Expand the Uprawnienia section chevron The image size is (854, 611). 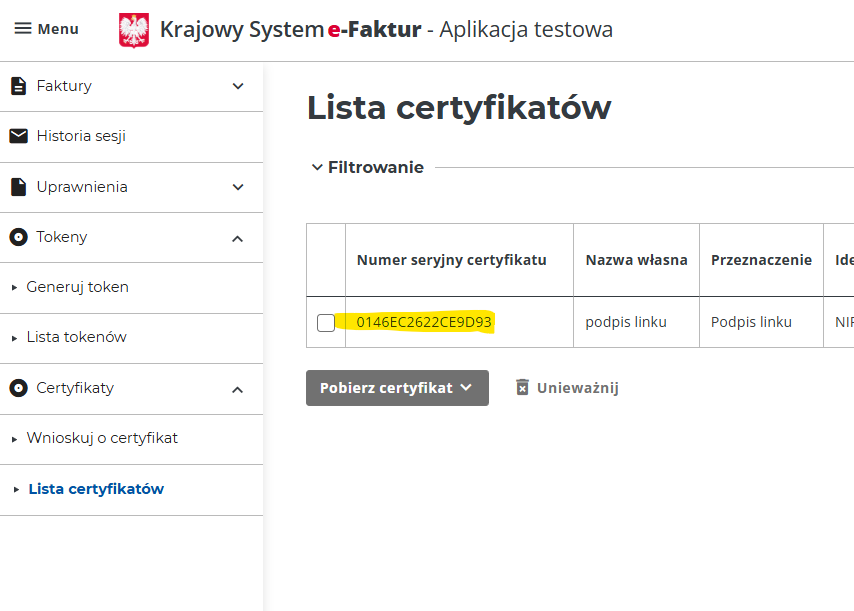tap(238, 187)
